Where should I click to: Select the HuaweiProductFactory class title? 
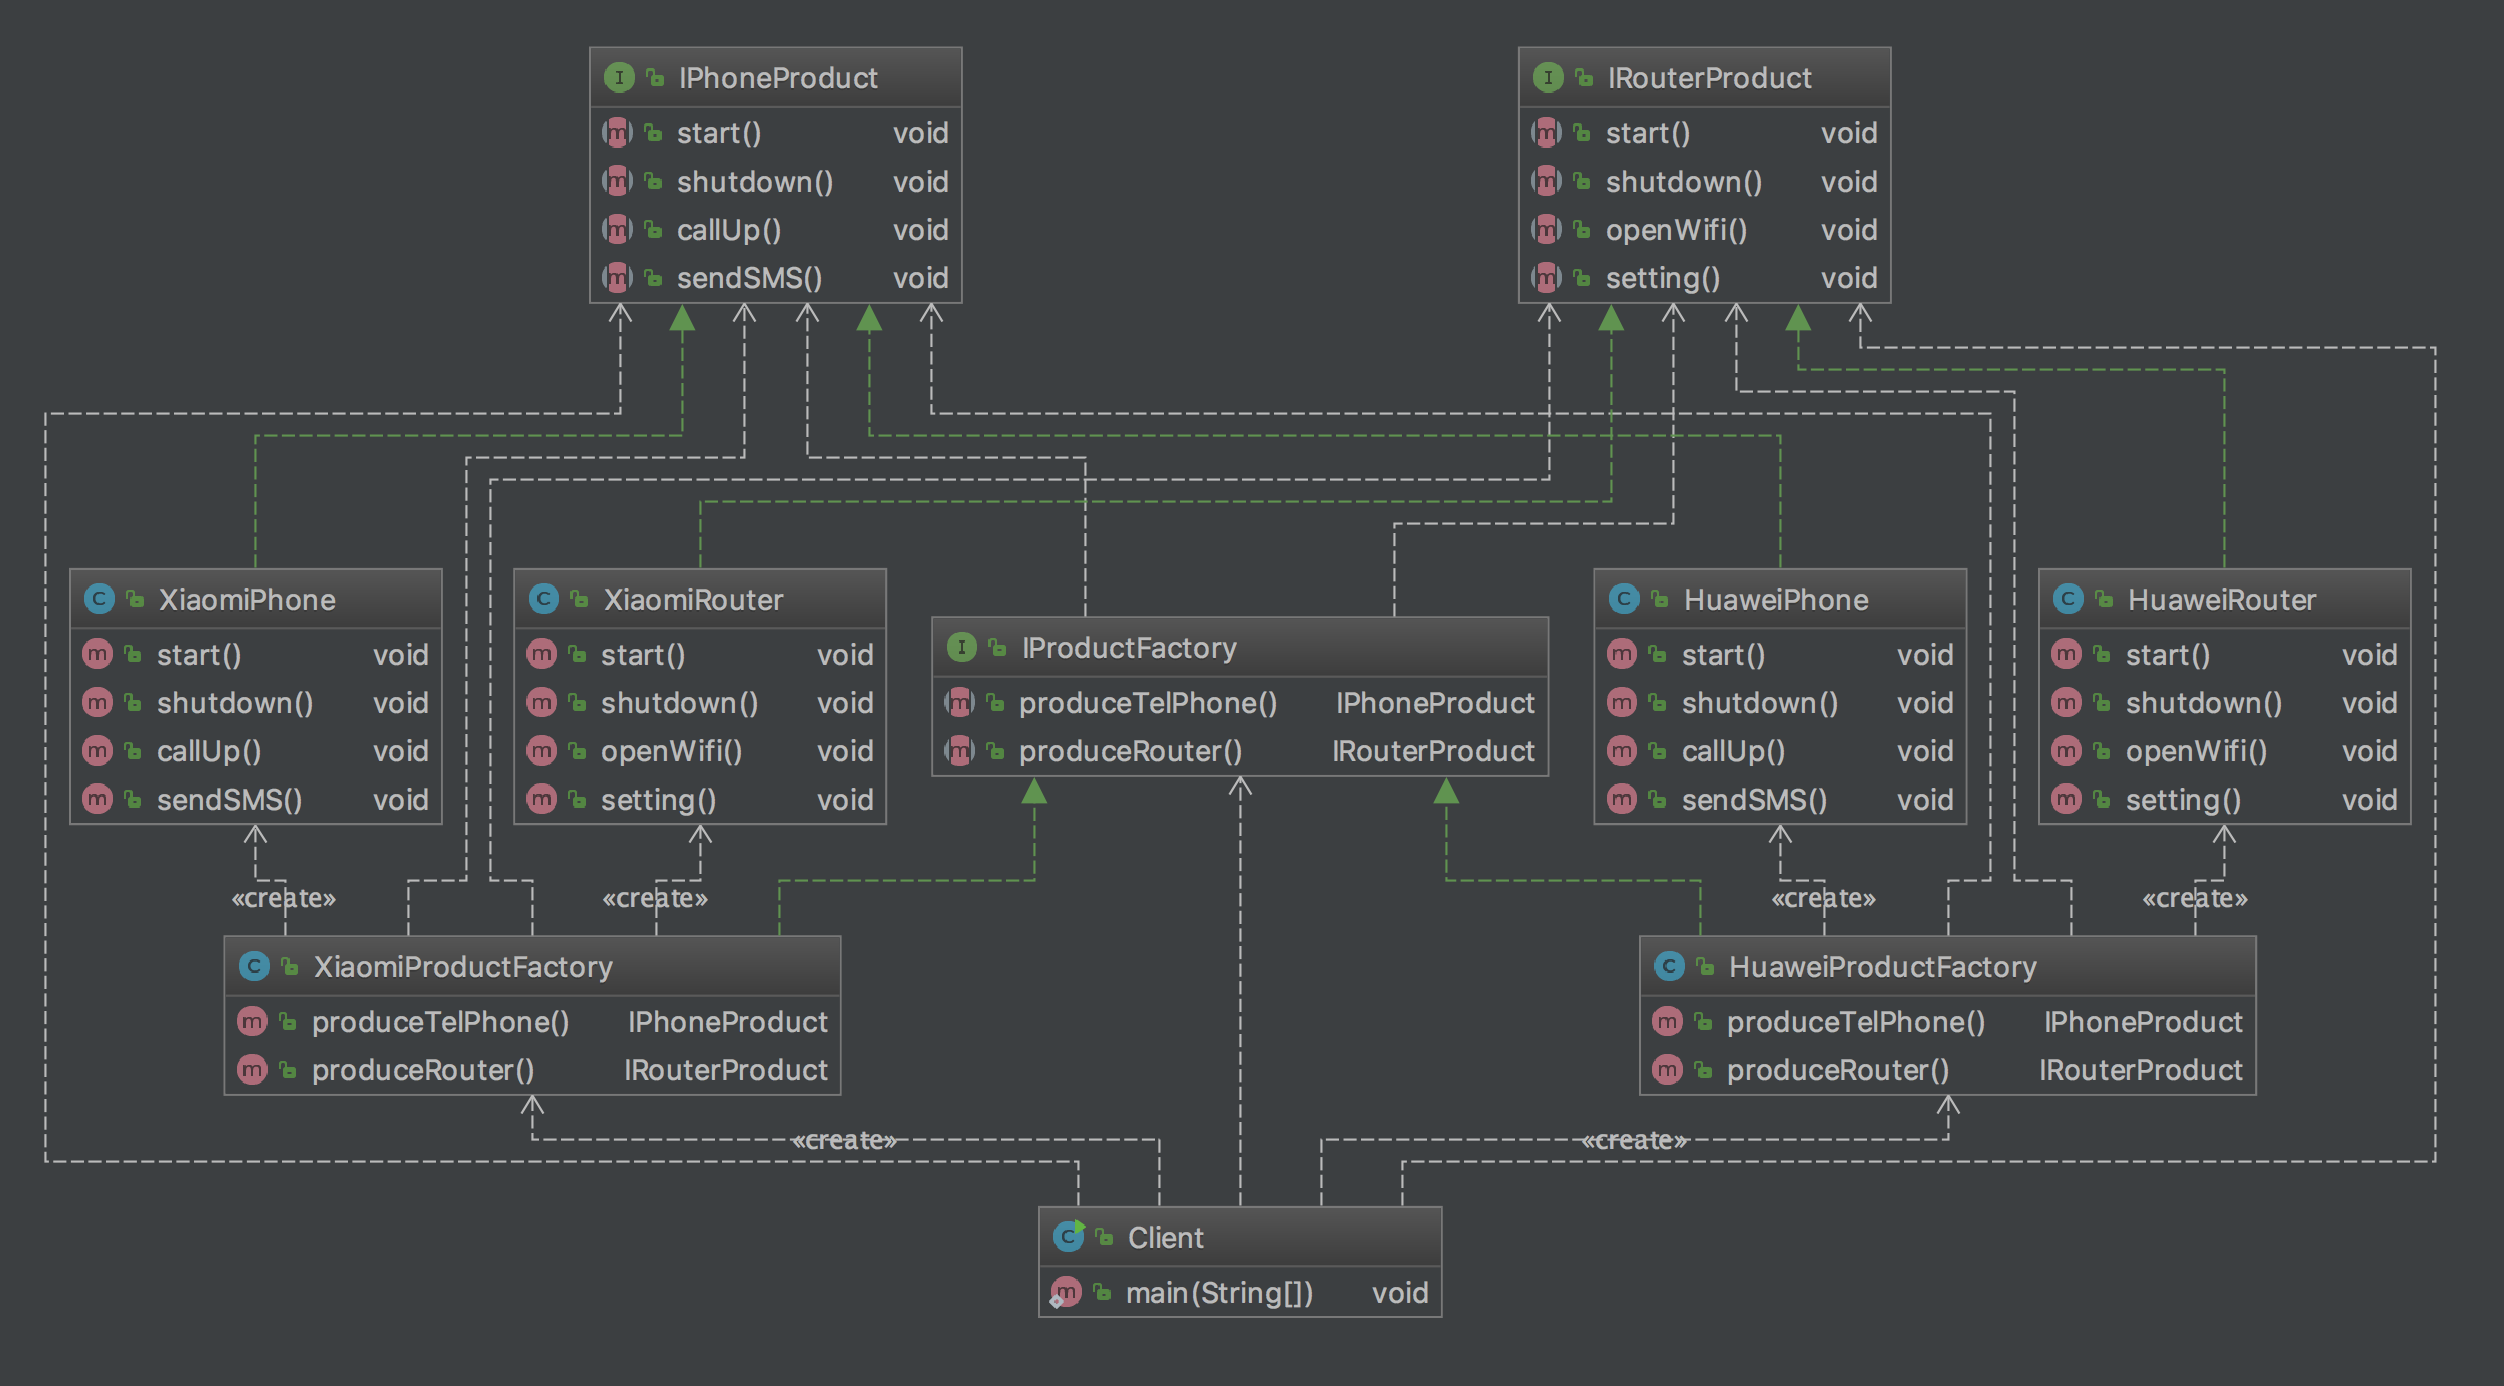[1883, 967]
